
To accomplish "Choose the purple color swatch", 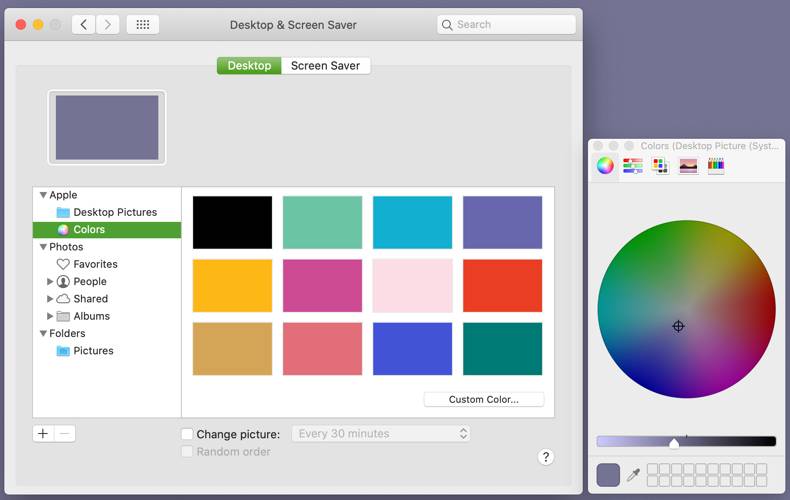I will pyautogui.click(x=503, y=222).
